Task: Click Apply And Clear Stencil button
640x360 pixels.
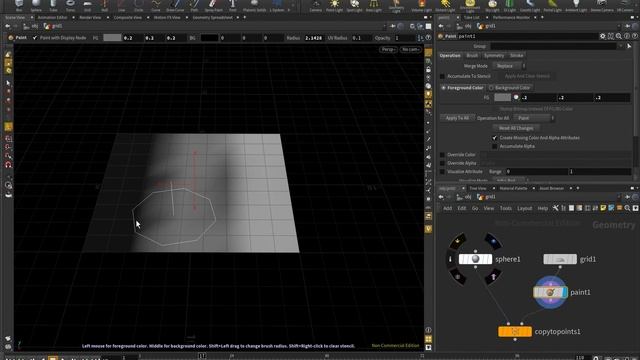Action: pyautogui.click(x=527, y=76)
